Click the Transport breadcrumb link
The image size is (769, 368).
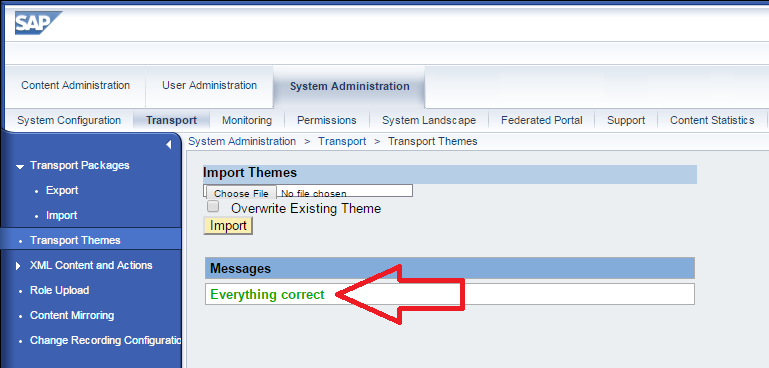pyautogui.click(x=342, y=141)
